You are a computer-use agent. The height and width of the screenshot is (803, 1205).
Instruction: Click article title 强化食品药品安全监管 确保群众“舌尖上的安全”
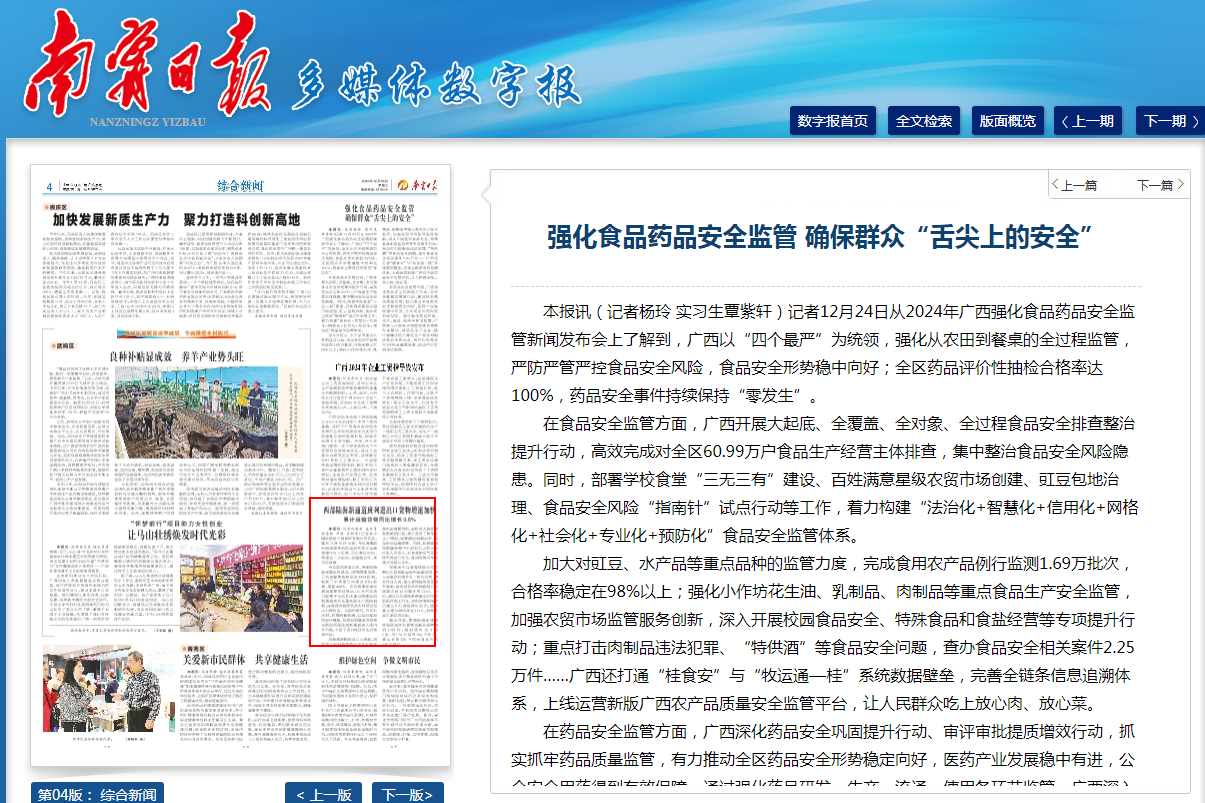click(x=818, y=237)
